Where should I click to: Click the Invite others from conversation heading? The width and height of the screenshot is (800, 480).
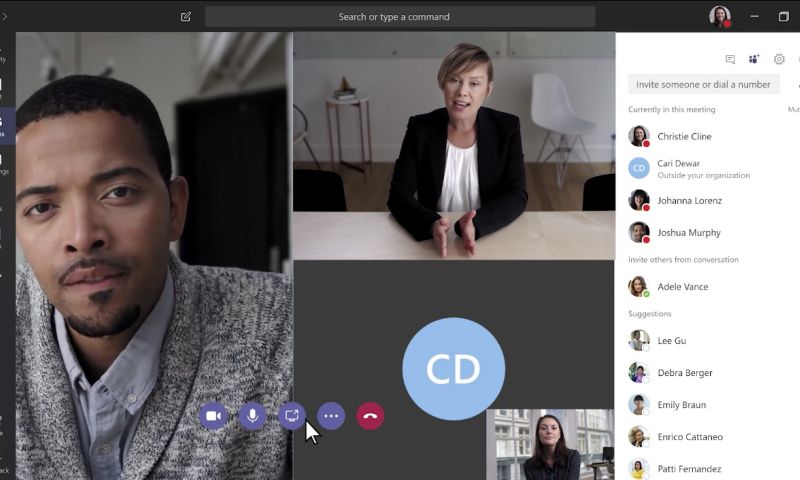(x=683, y=260)
